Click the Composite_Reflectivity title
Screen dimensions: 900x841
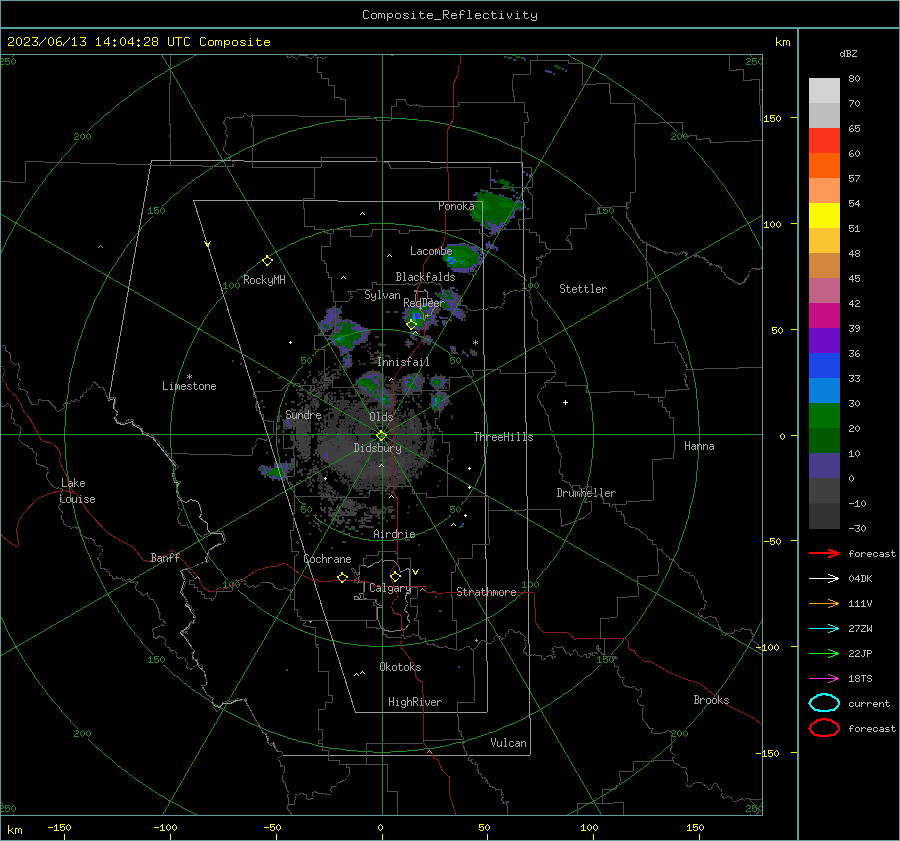coord(450,15)
